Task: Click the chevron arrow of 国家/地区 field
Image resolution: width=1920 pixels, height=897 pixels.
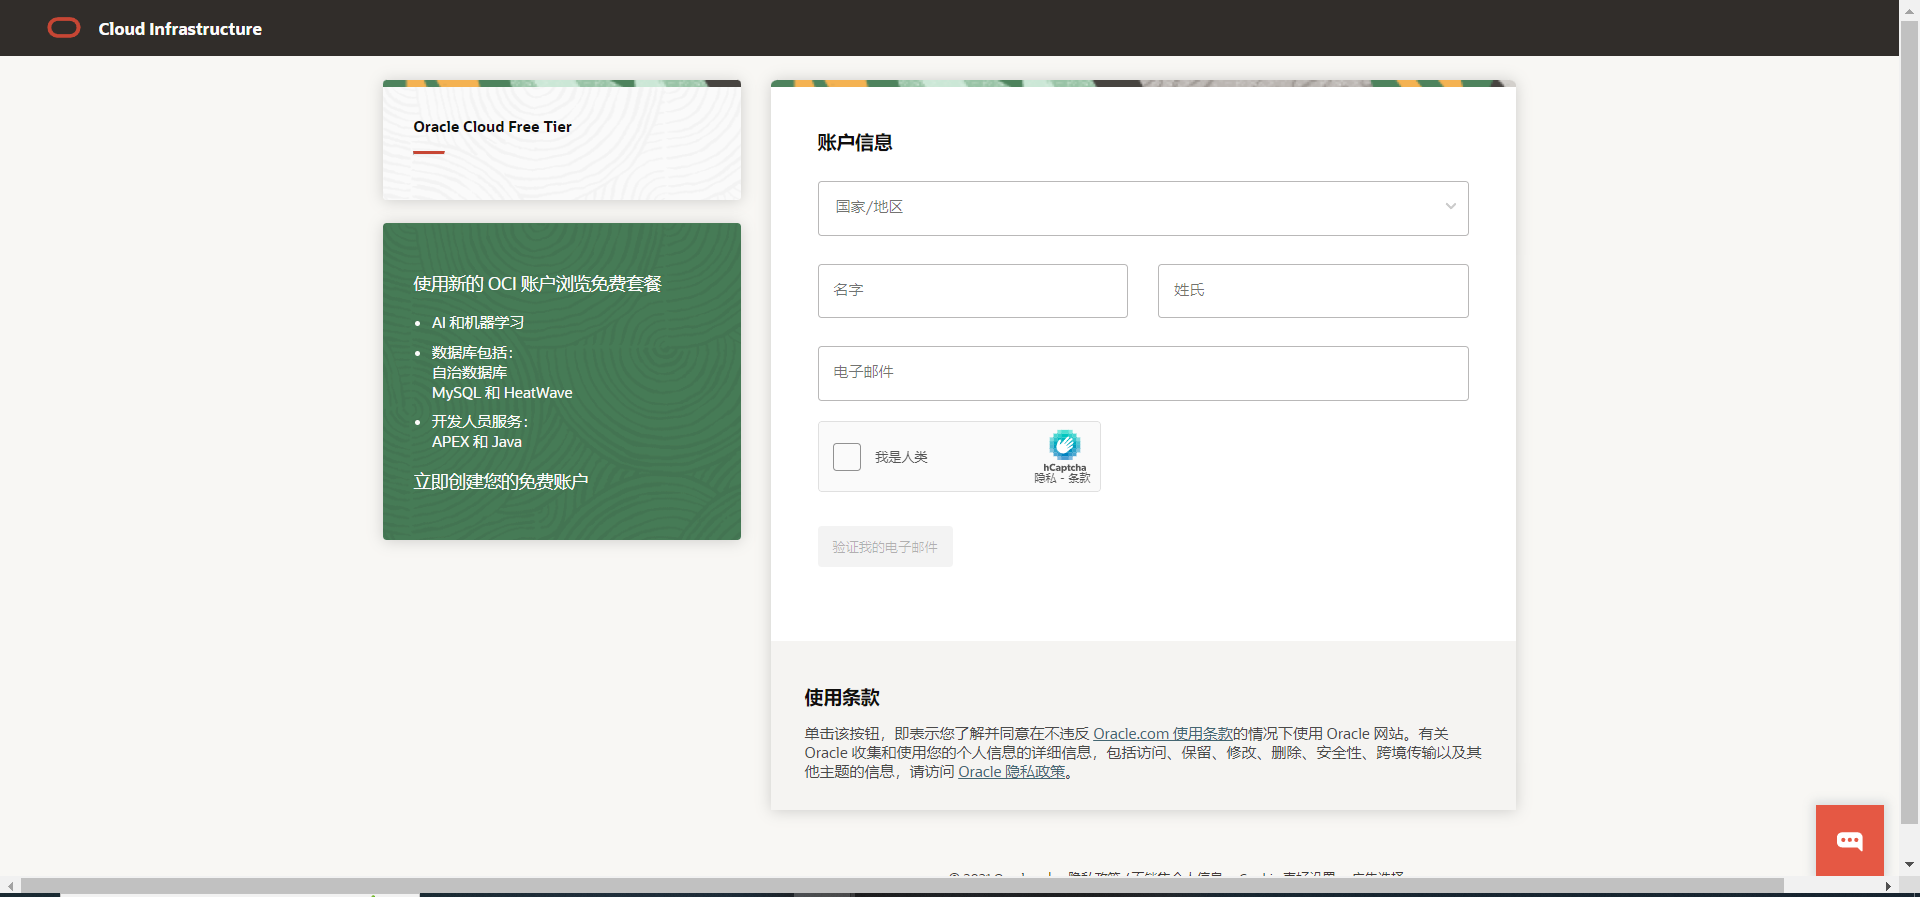Action: 1450,207
